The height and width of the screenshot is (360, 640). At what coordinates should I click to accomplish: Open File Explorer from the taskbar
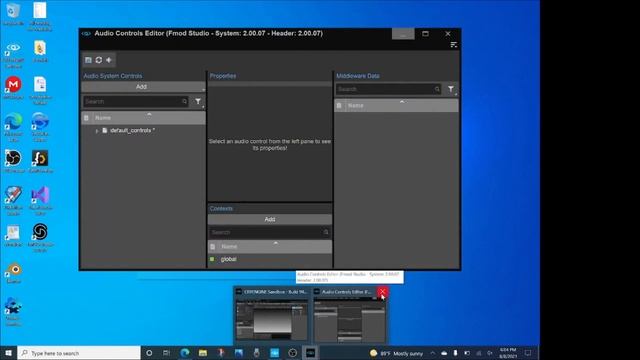203,353
